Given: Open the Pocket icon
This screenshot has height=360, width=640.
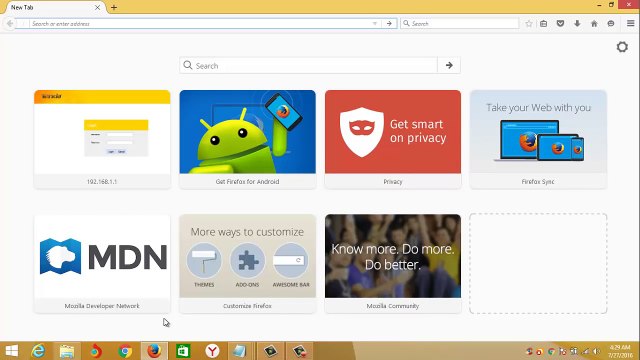Looking at the screenshot, I should tap(560, 24).
